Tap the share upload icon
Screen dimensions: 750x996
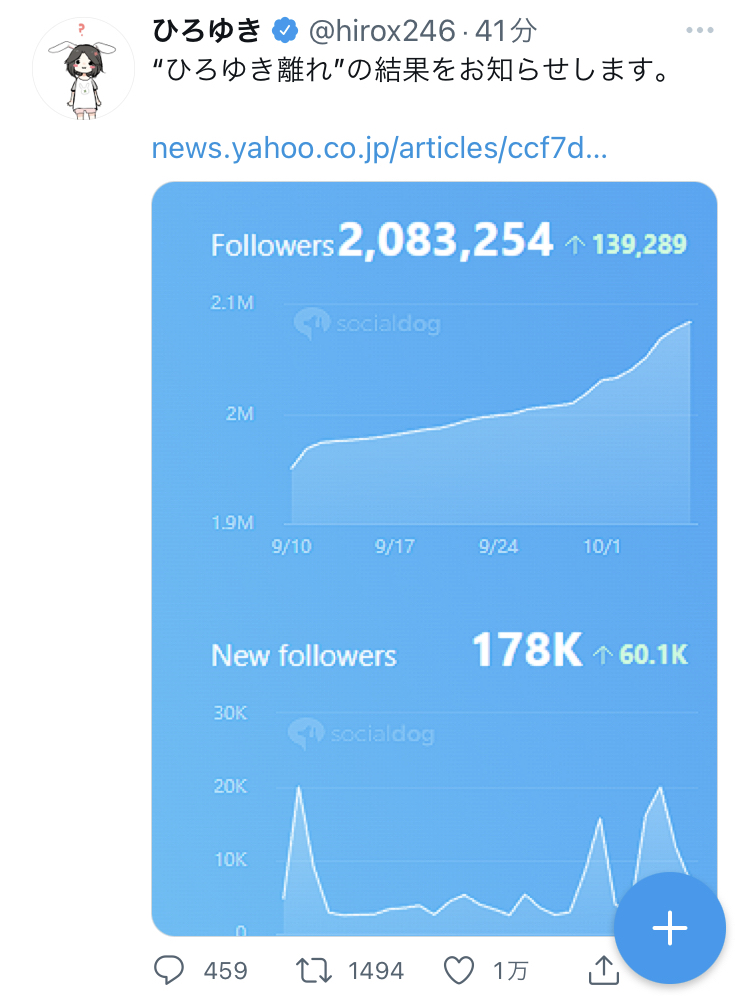[603, 969]
